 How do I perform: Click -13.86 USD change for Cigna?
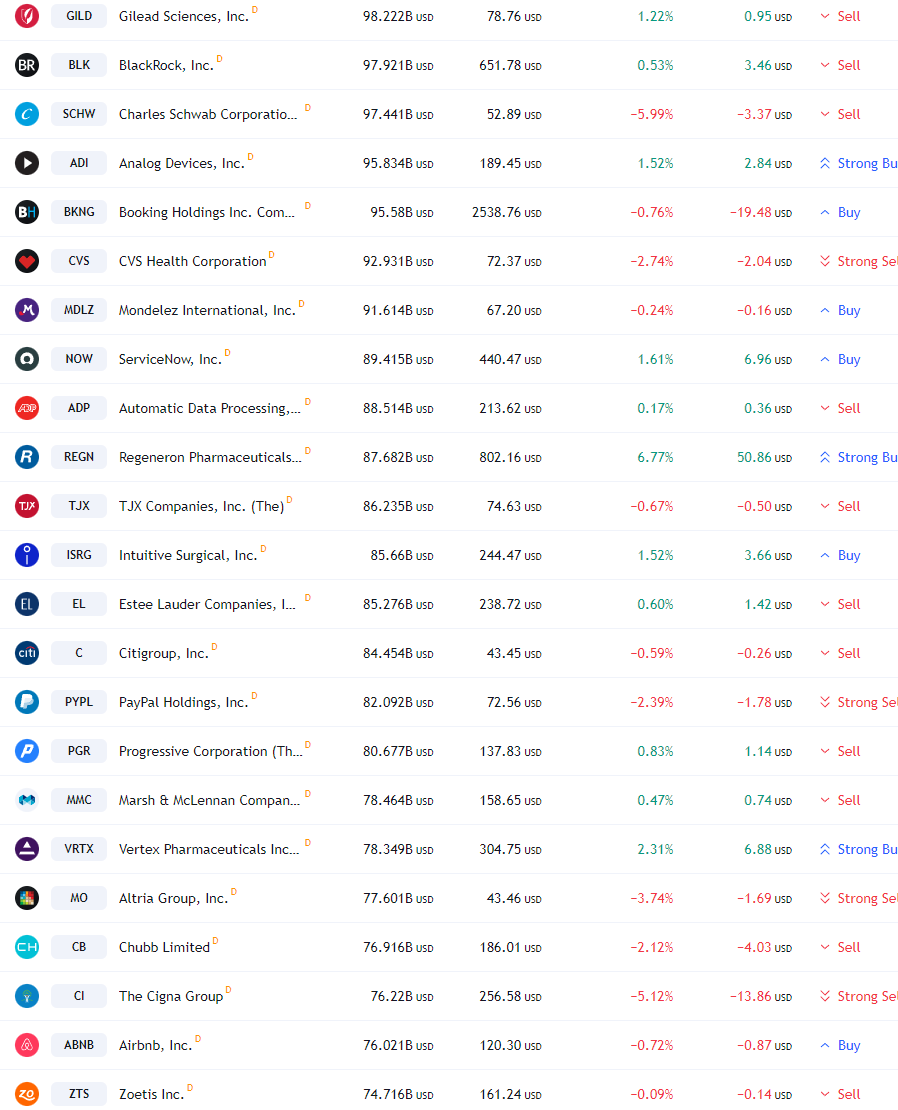[x=761, y=997]
